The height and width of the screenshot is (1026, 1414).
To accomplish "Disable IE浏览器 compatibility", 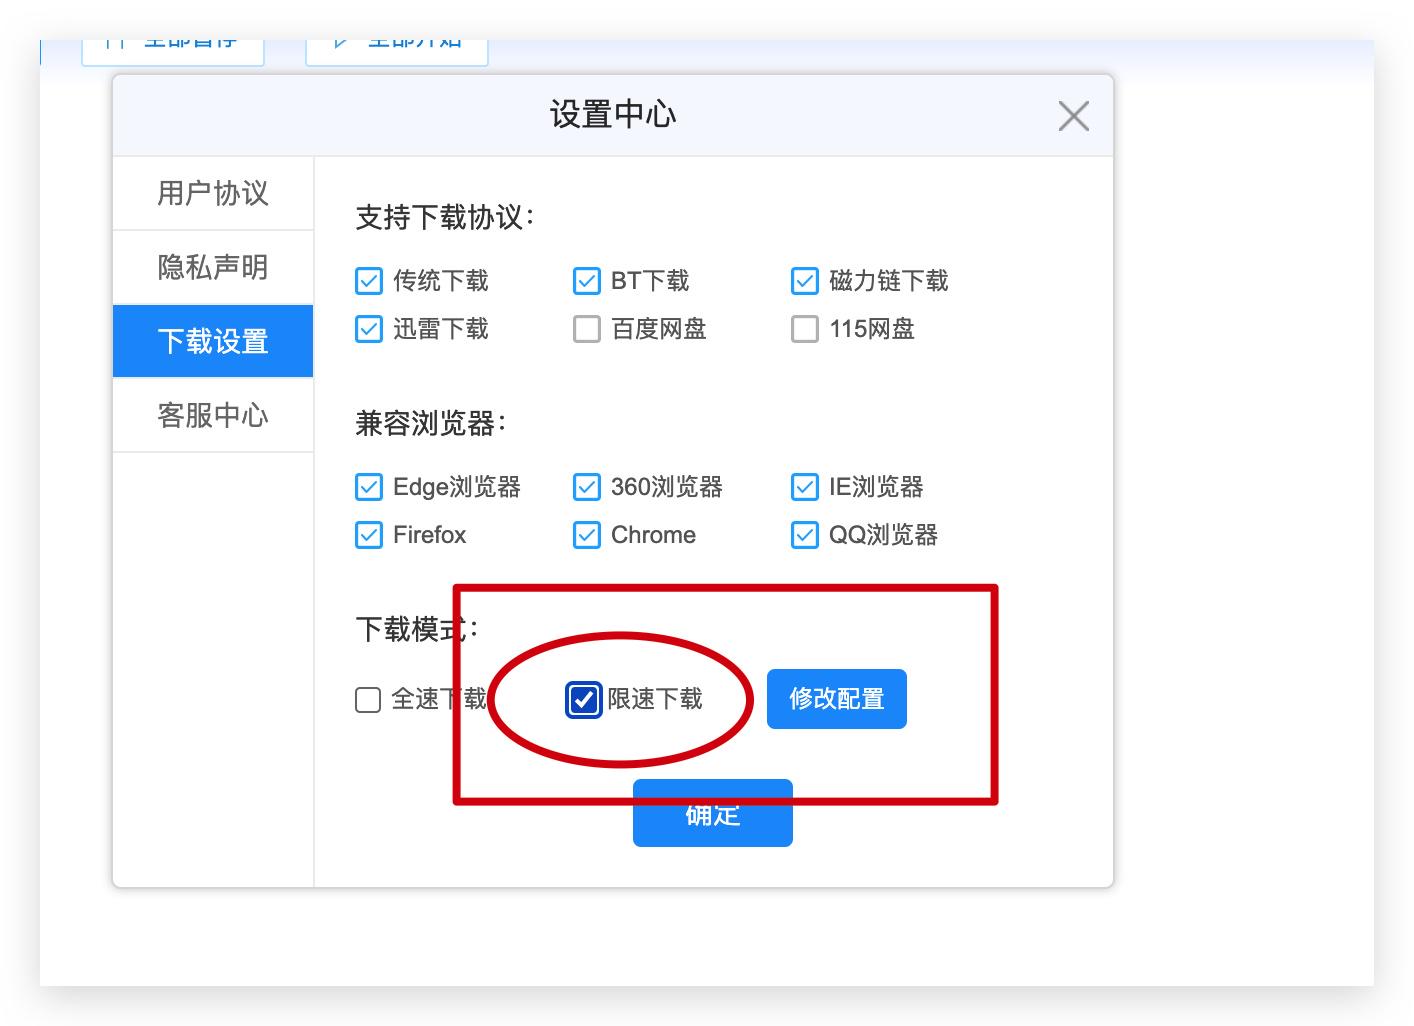I will (804, 487).
